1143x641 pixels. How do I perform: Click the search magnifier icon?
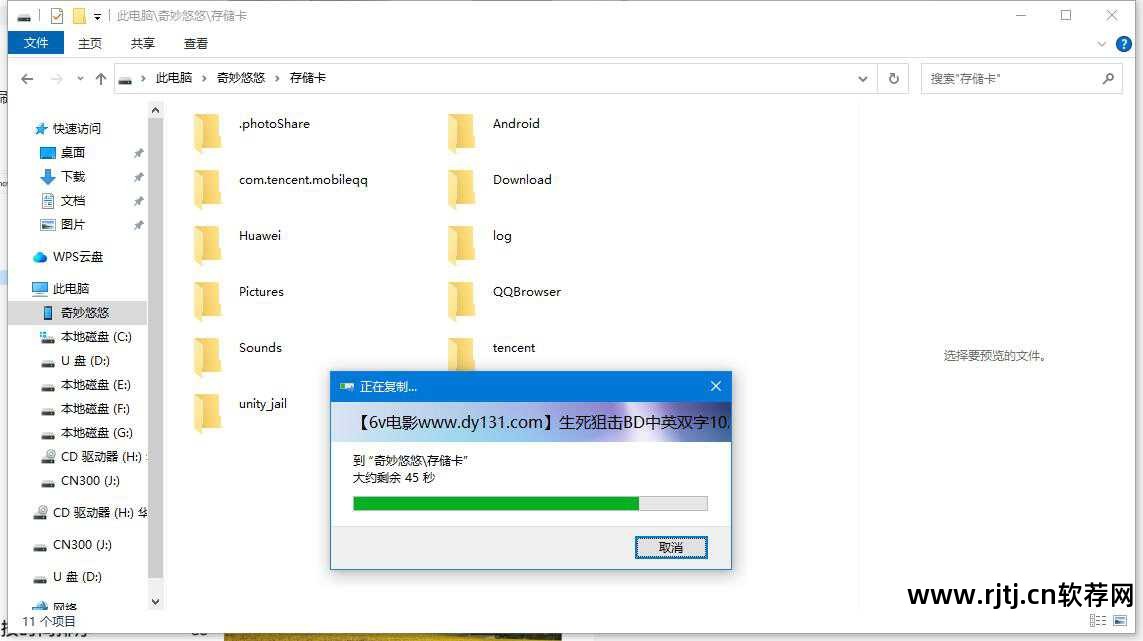pos(1108,78)
